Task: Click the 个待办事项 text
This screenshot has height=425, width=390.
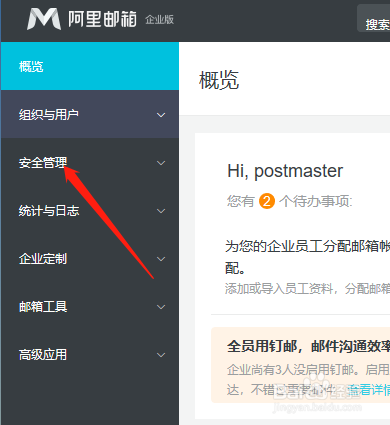Action: tap(315, 201)
